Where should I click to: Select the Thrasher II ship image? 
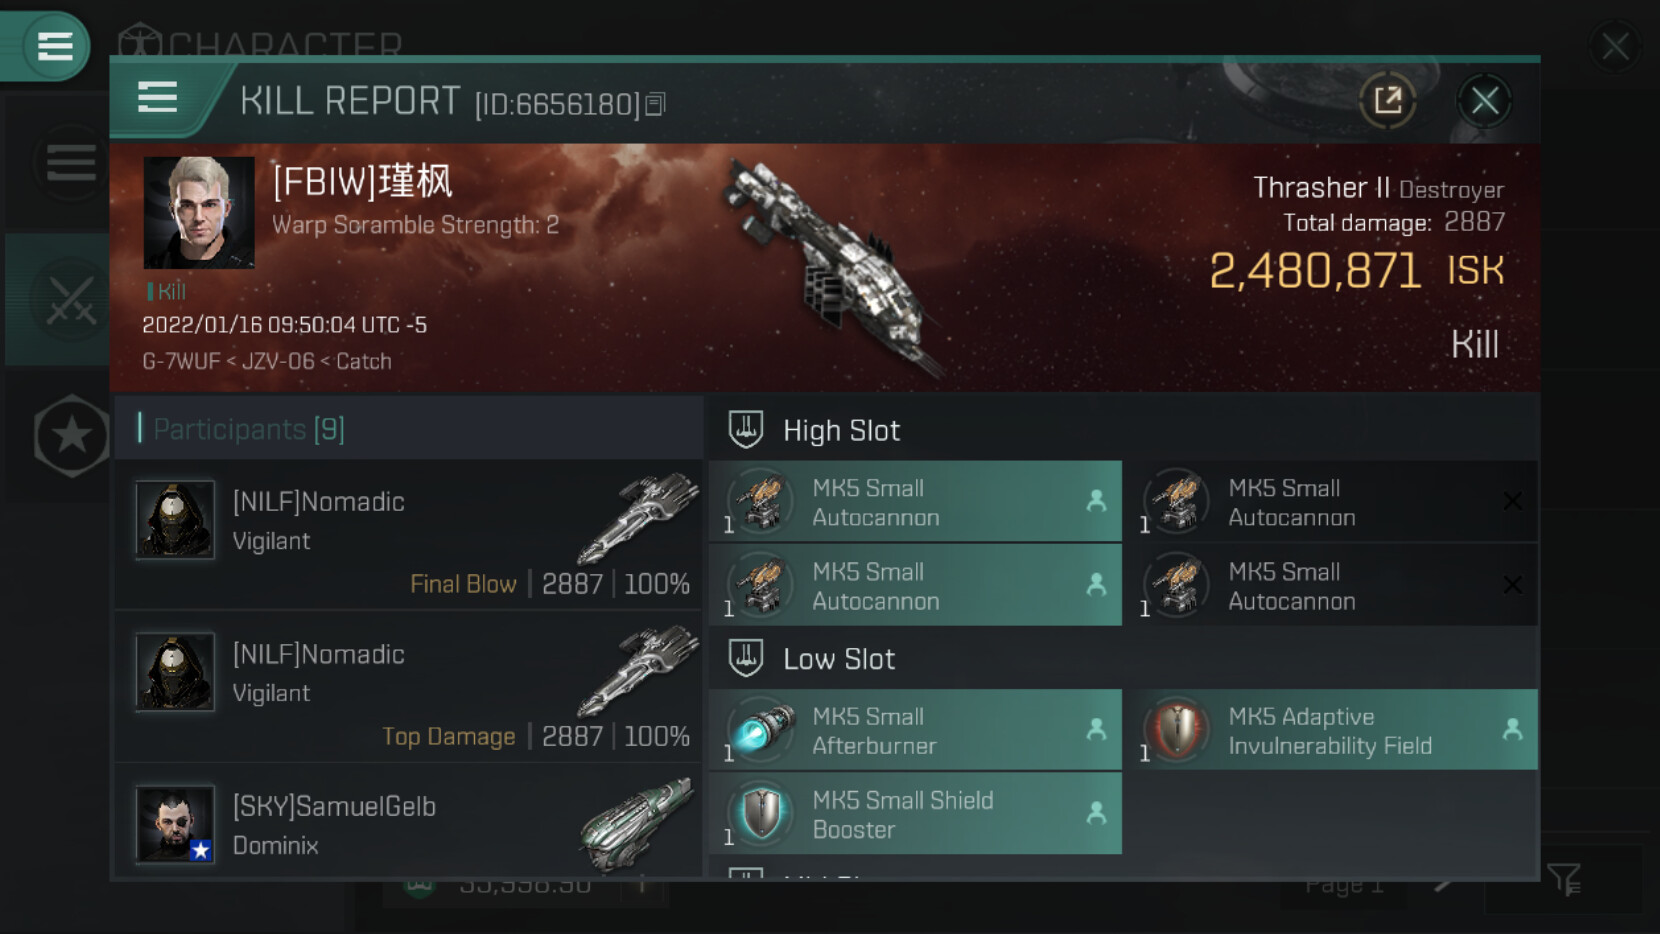click(835, 265)
